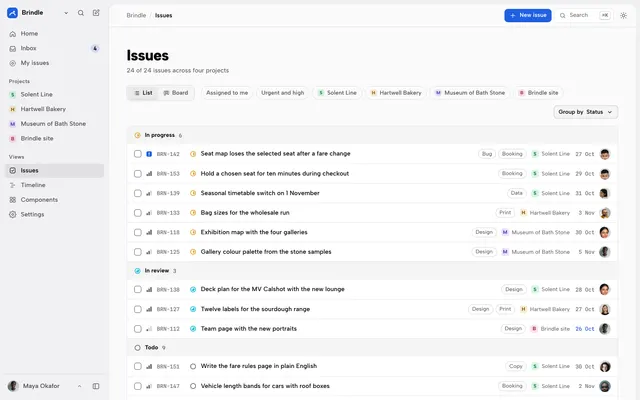Open Settings in the sidebar
The image size is (640, 400).
click(x=54, y=214)
